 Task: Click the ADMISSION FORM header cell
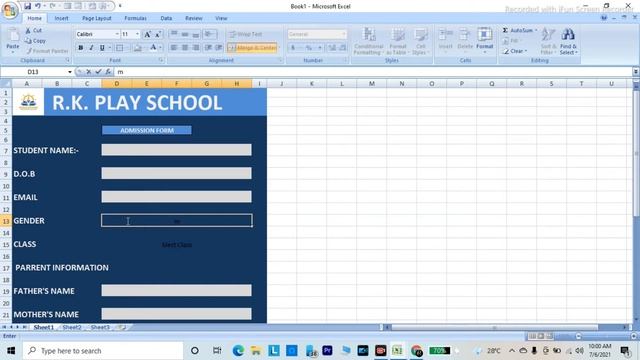[x=147, y=130]
